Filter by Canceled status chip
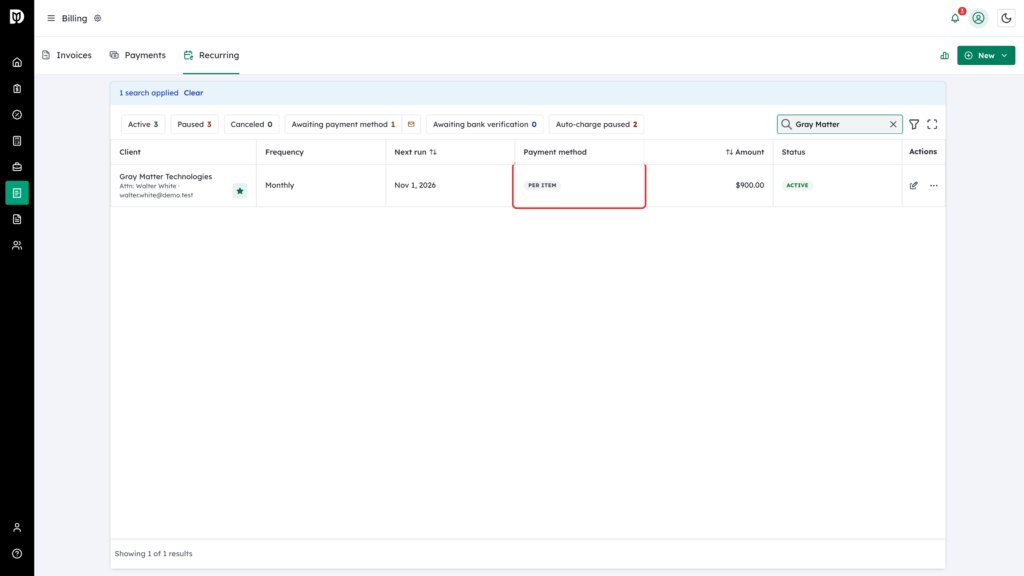Screen dimensions: 1024x576 tap(251, 124)
